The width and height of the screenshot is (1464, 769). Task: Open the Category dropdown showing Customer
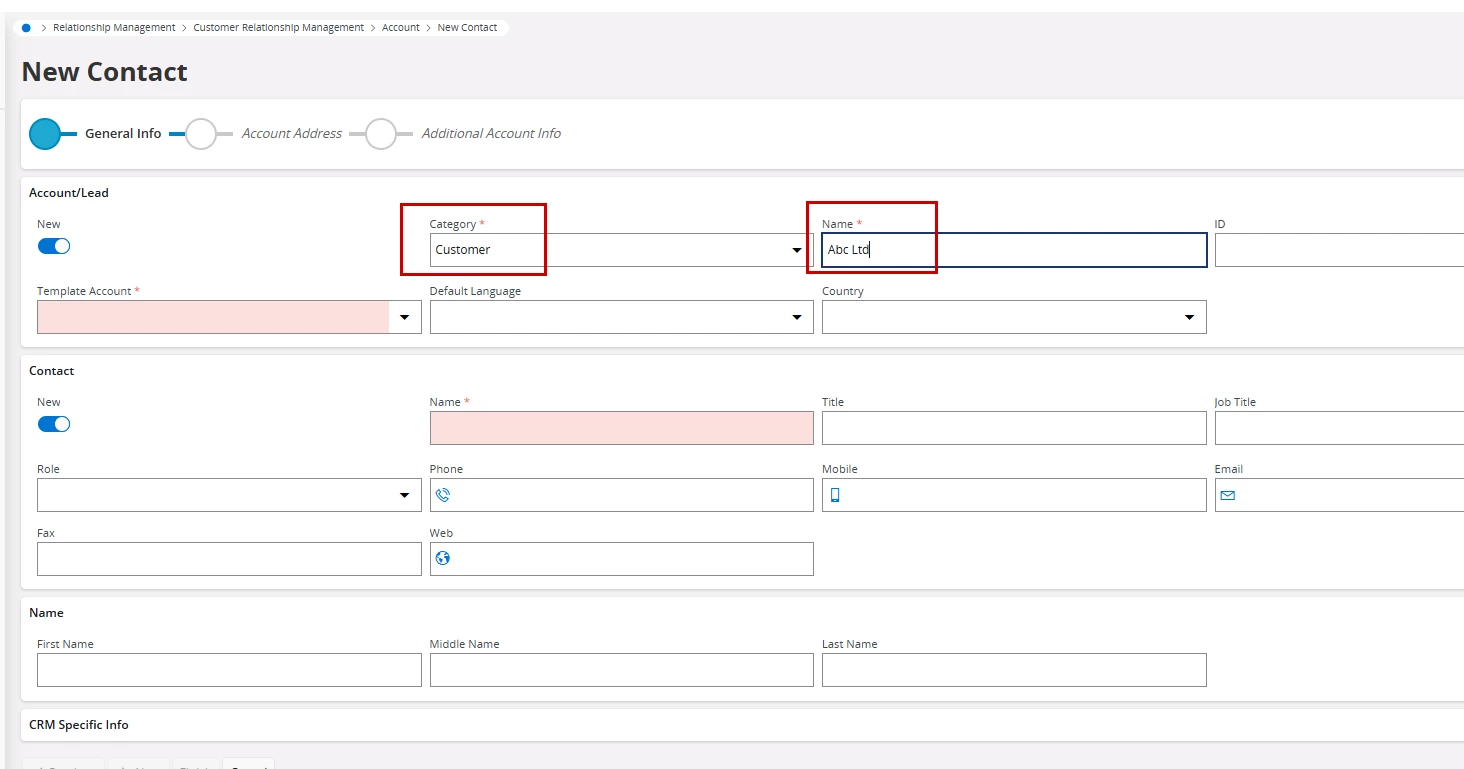(x=797, y=250)
